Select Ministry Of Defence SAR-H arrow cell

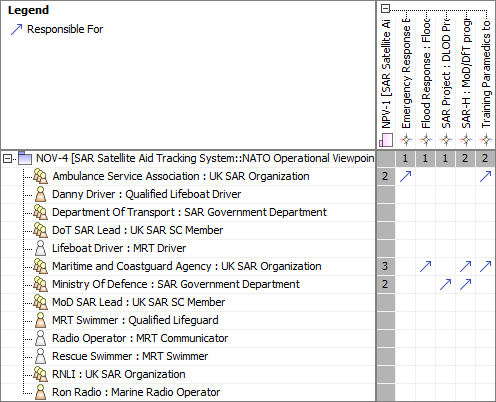pos(465,284)
